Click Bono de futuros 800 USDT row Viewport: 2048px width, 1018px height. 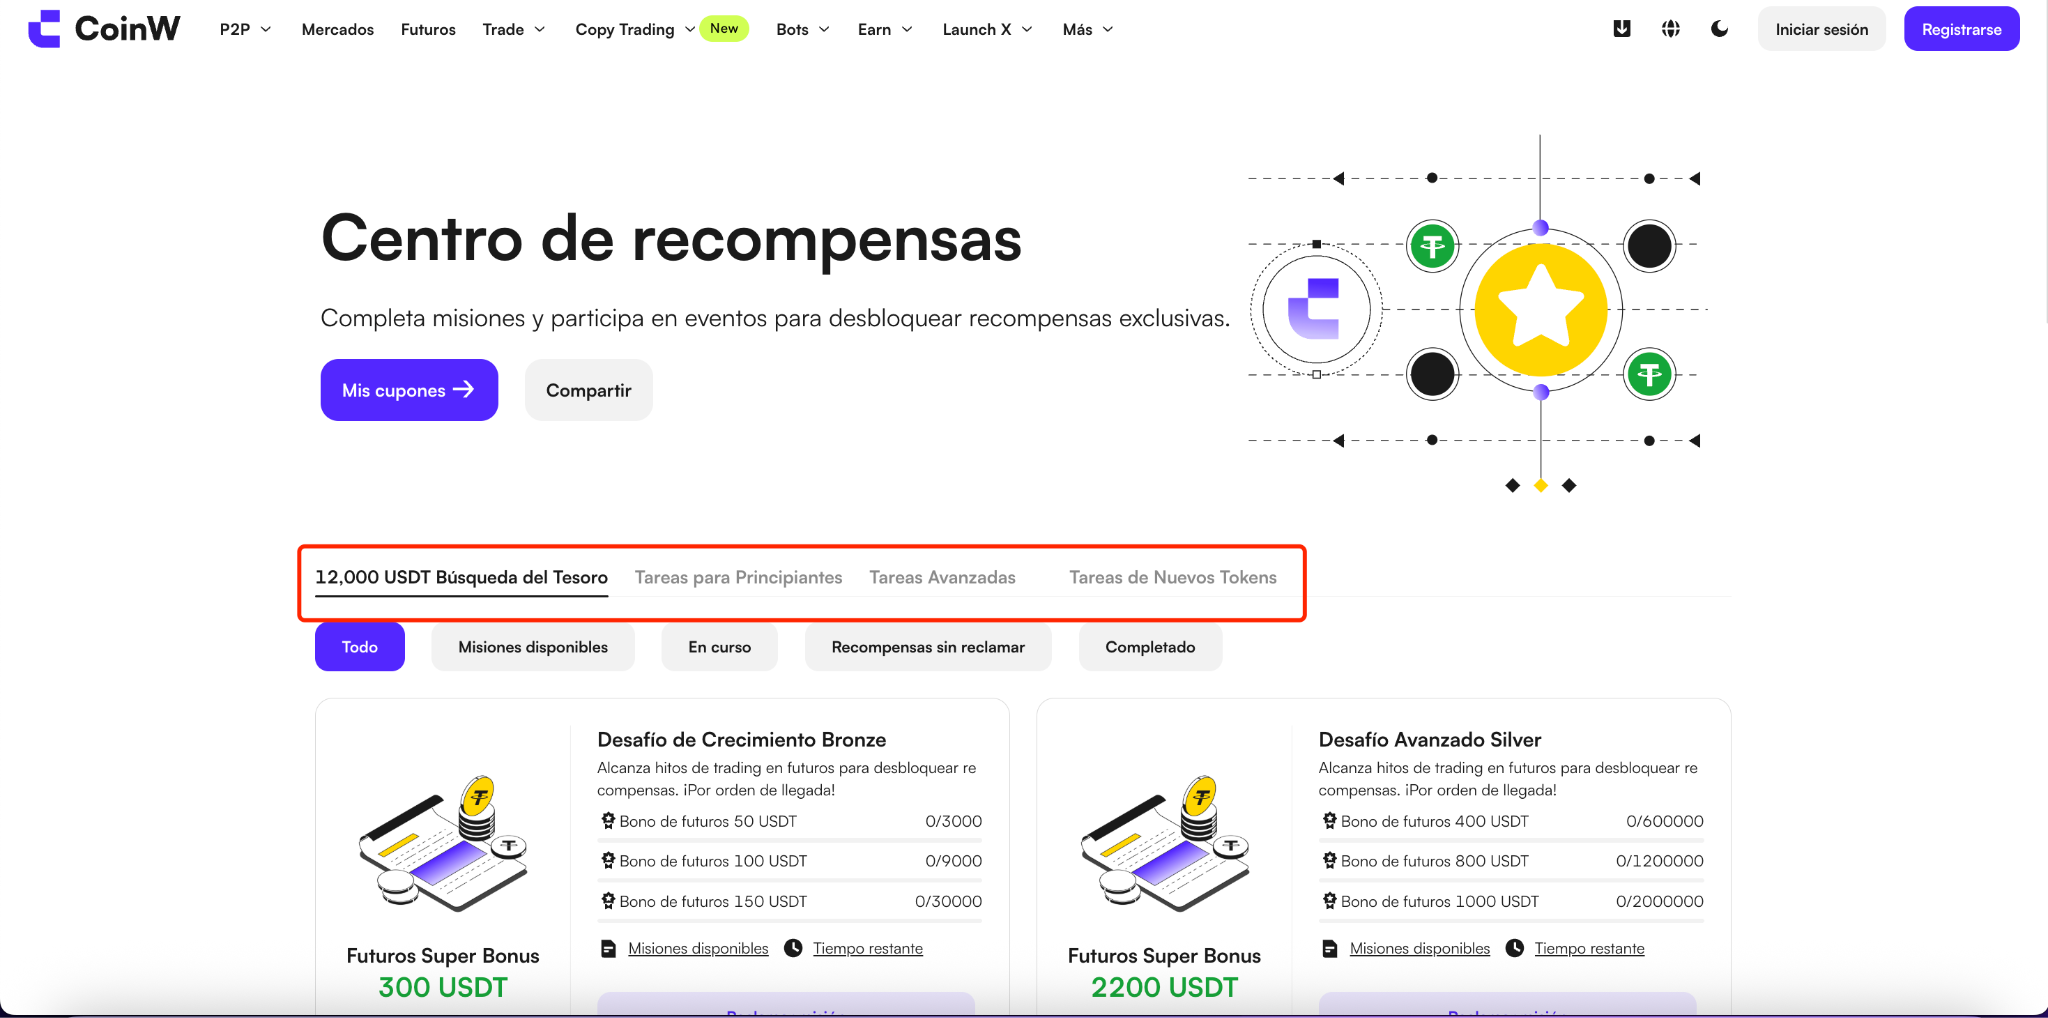(1511, 861)
